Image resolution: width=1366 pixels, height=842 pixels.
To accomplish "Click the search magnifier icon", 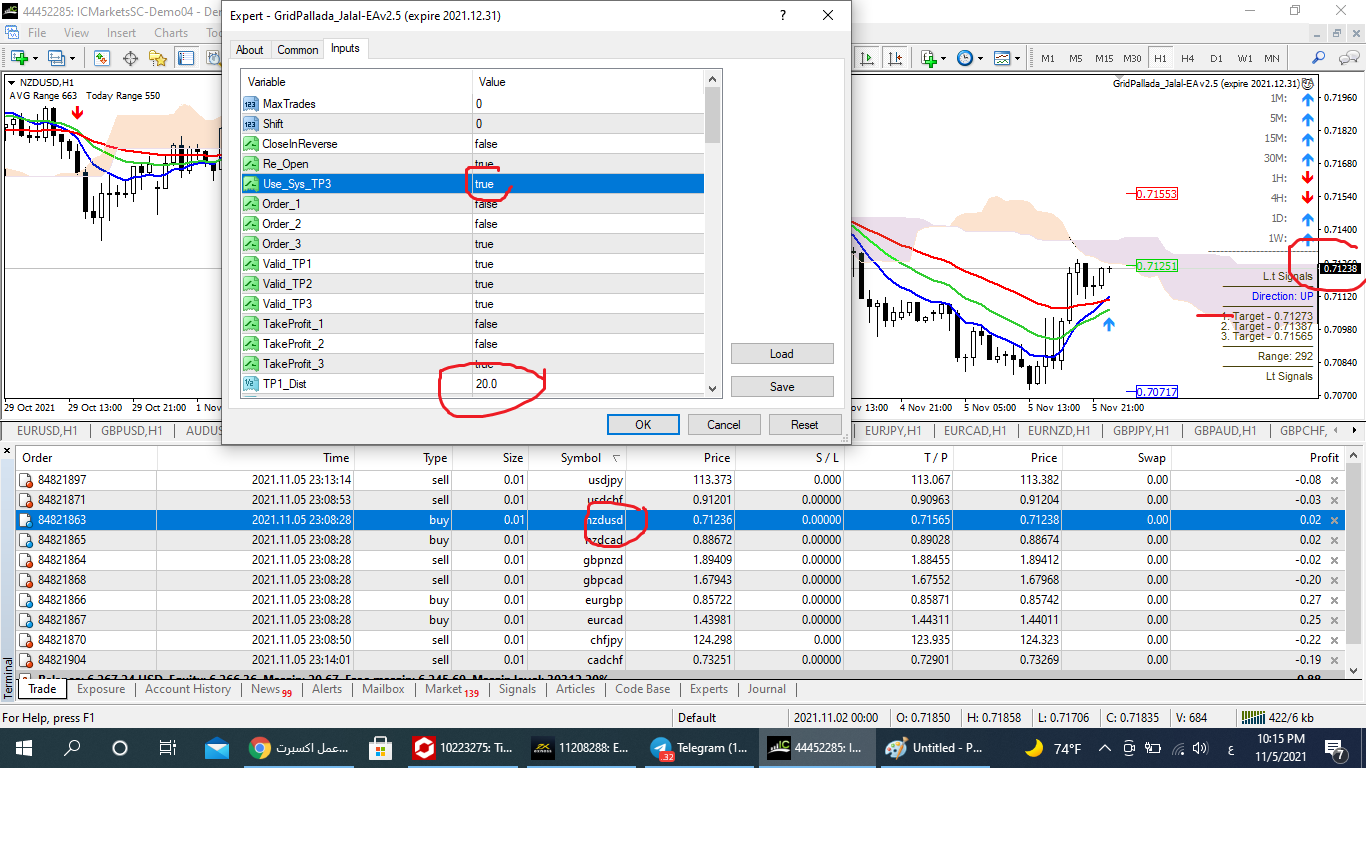I will [x=1319, y=58].
